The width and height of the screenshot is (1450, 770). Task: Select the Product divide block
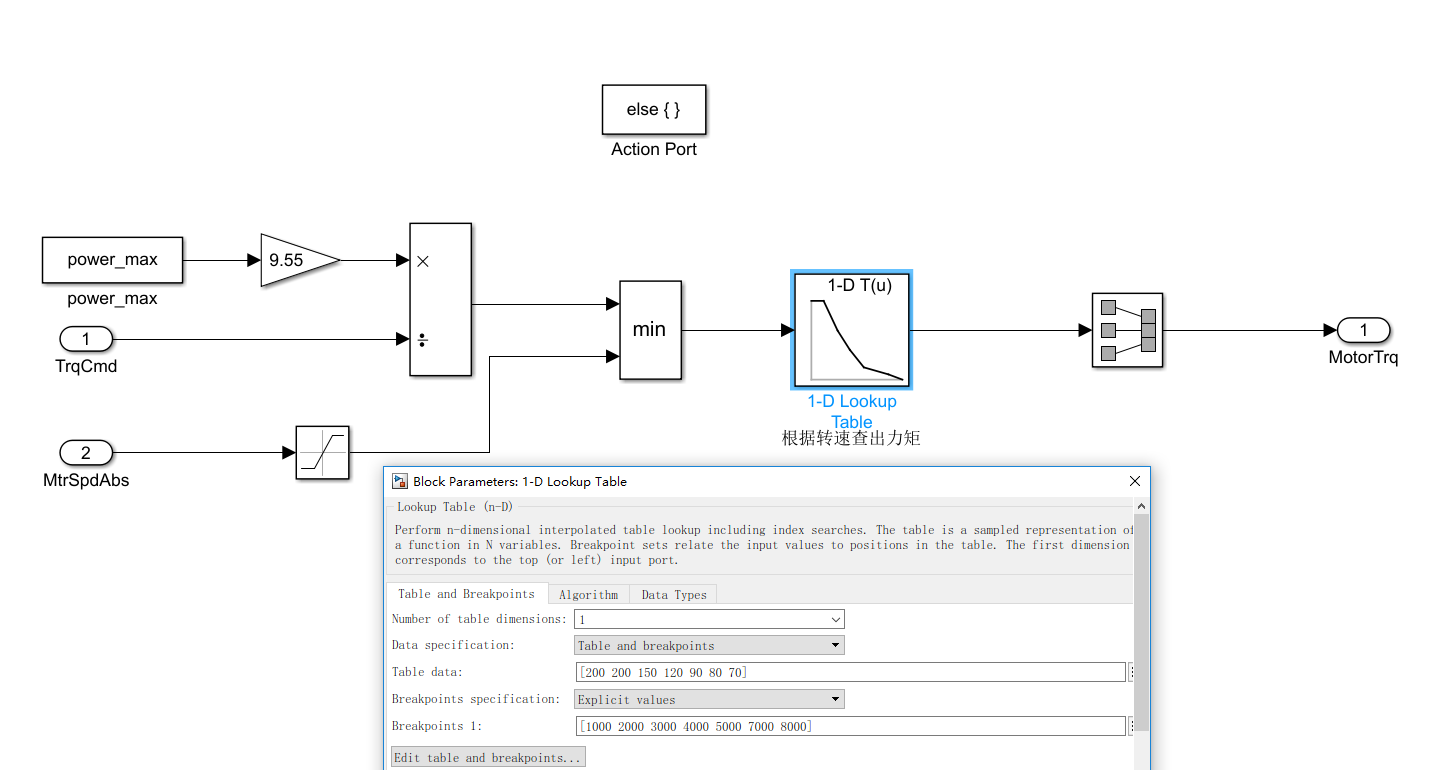[440, 300]
